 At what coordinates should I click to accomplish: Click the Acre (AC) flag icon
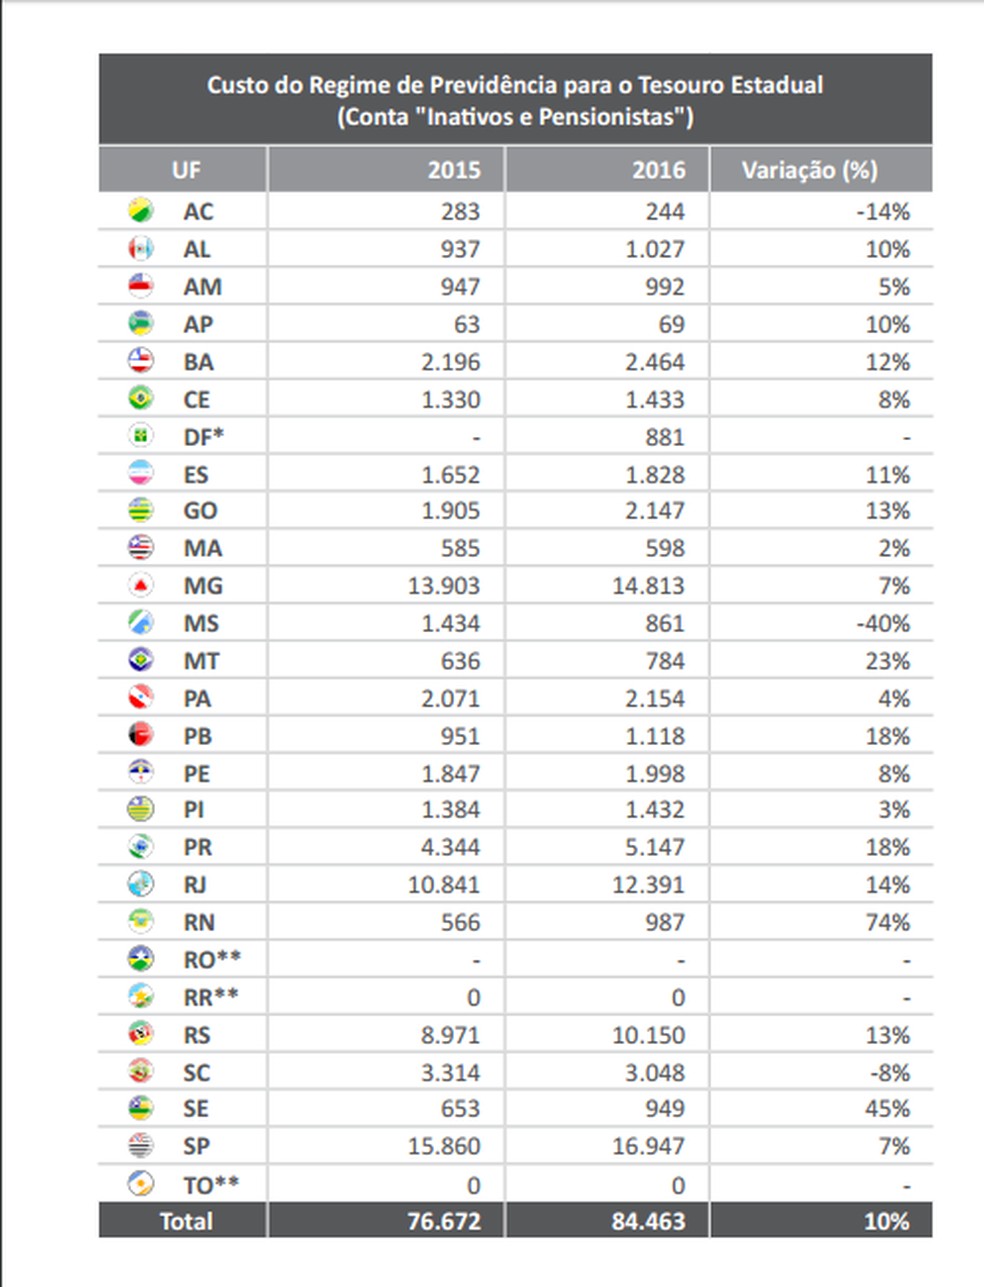[141, 211]
